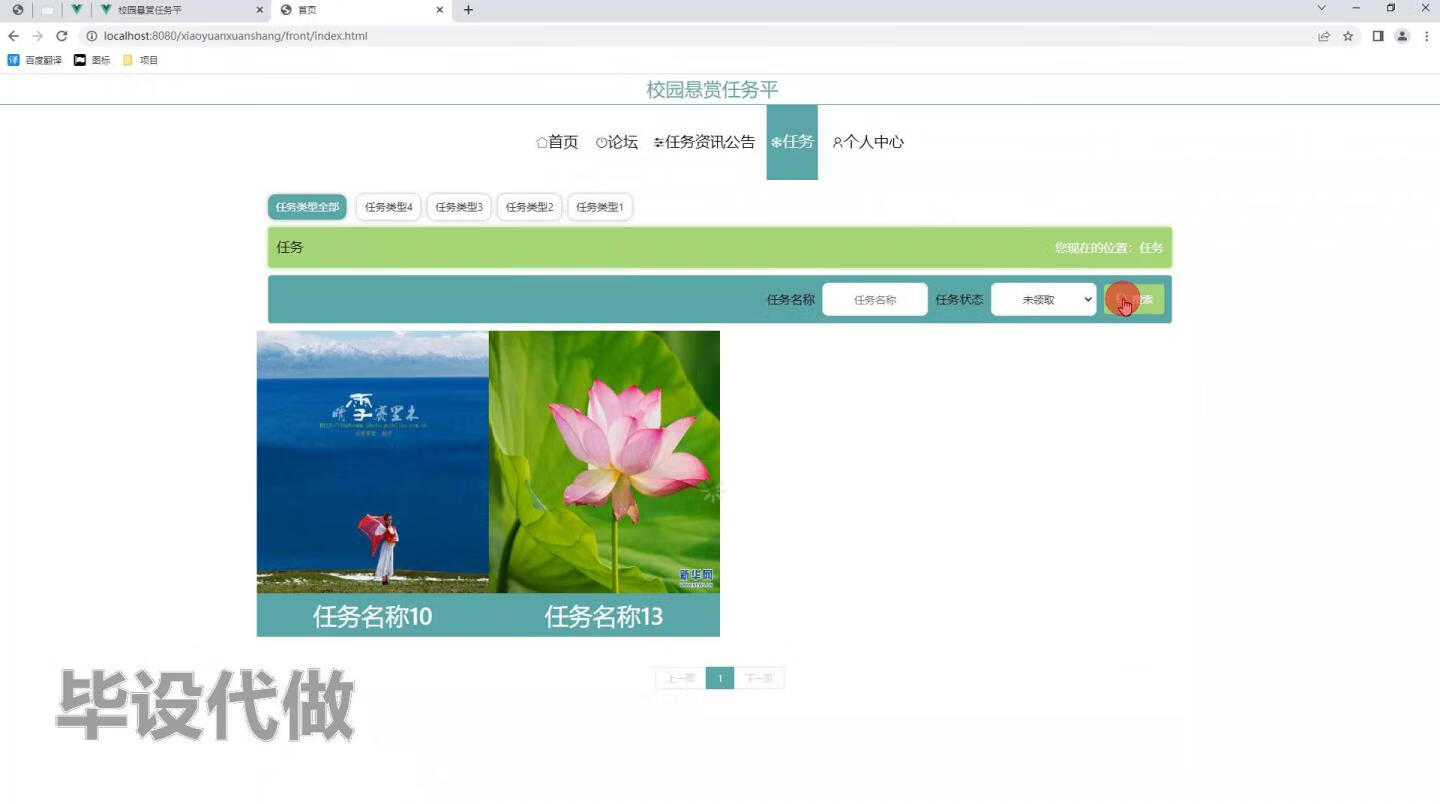Go to 首页 in the site navigation
The image size is (1440, 804).
557,142
